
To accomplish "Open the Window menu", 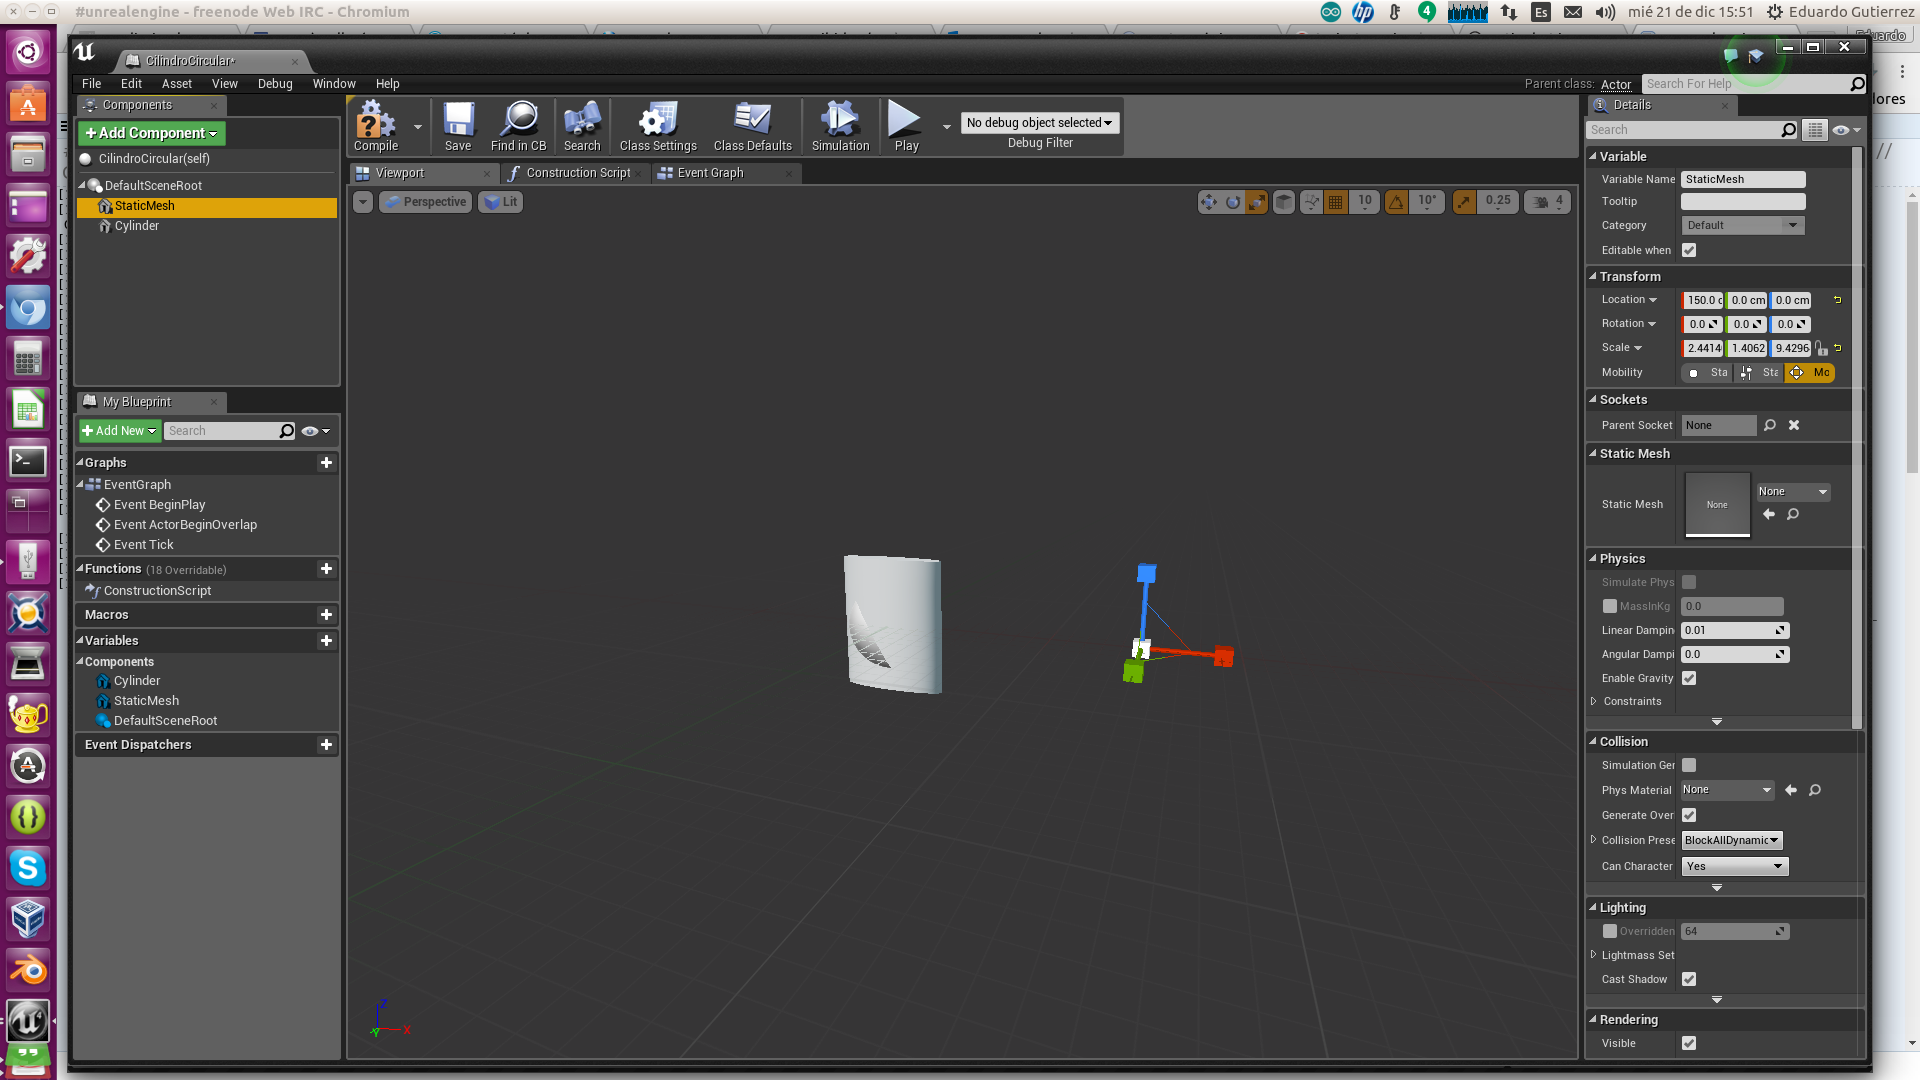I will pos(334,84).
